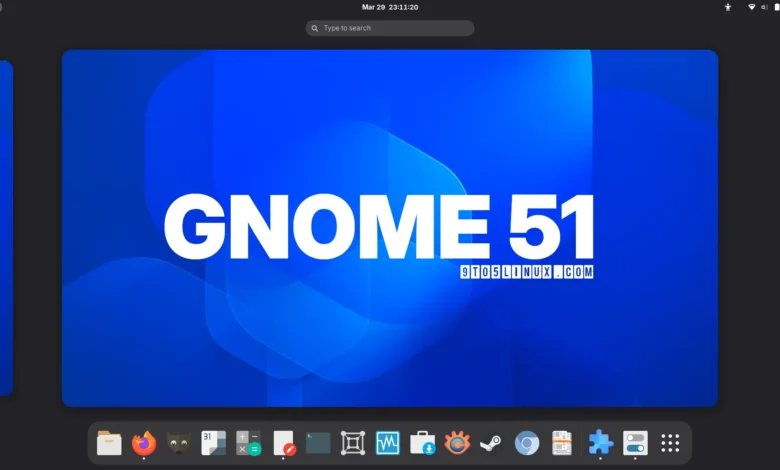The width and height of the screenshot is (780, 470).
Task: Show all applications grid
Action: point(670,443)
